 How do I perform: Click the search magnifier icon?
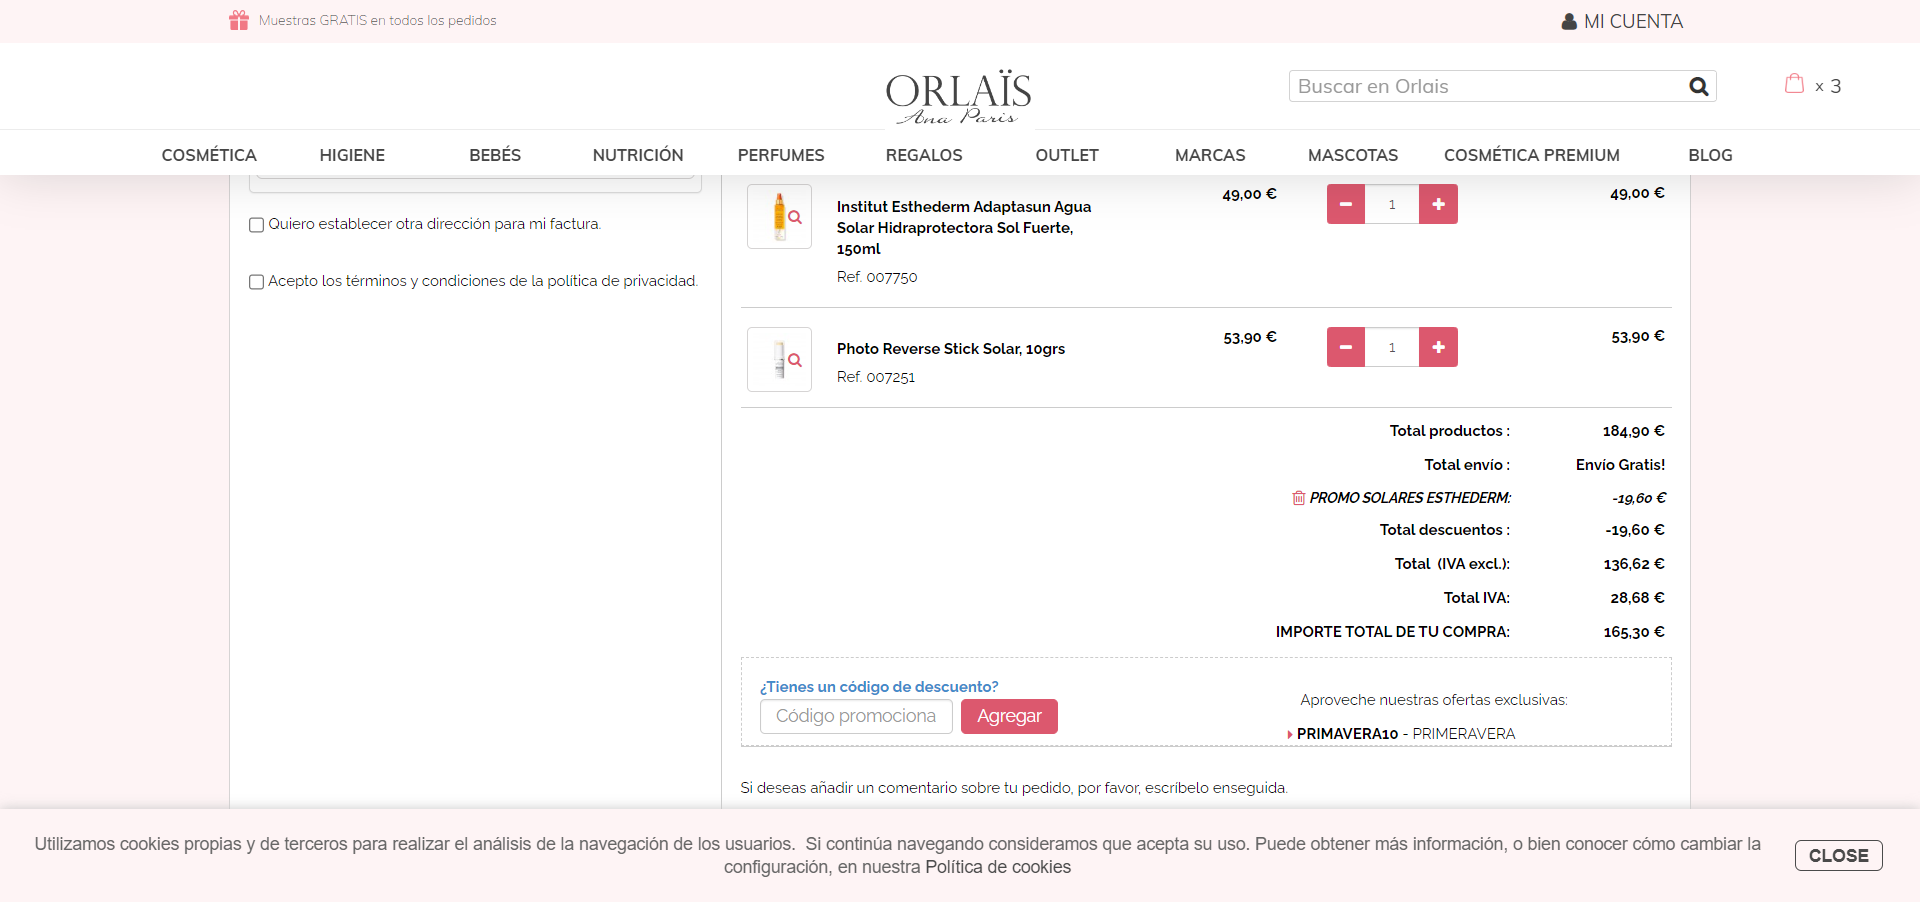(1698, 86)
